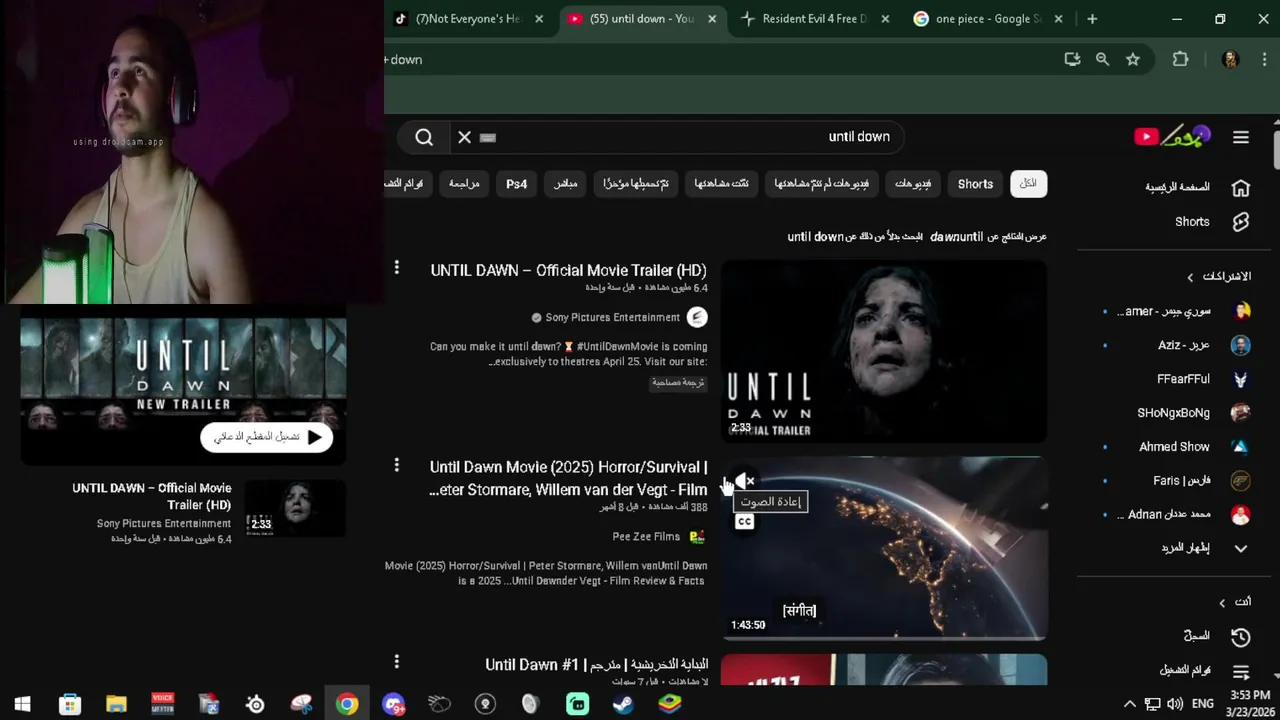Open Pee Zee Films channel name link

pos(646,537)
